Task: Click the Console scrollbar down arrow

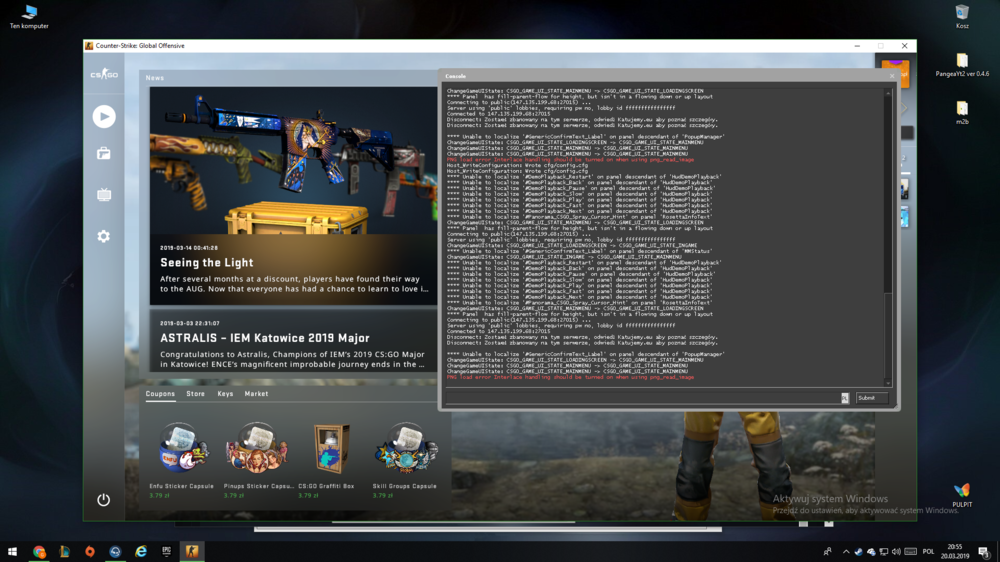Action: [x=888, y=383]
